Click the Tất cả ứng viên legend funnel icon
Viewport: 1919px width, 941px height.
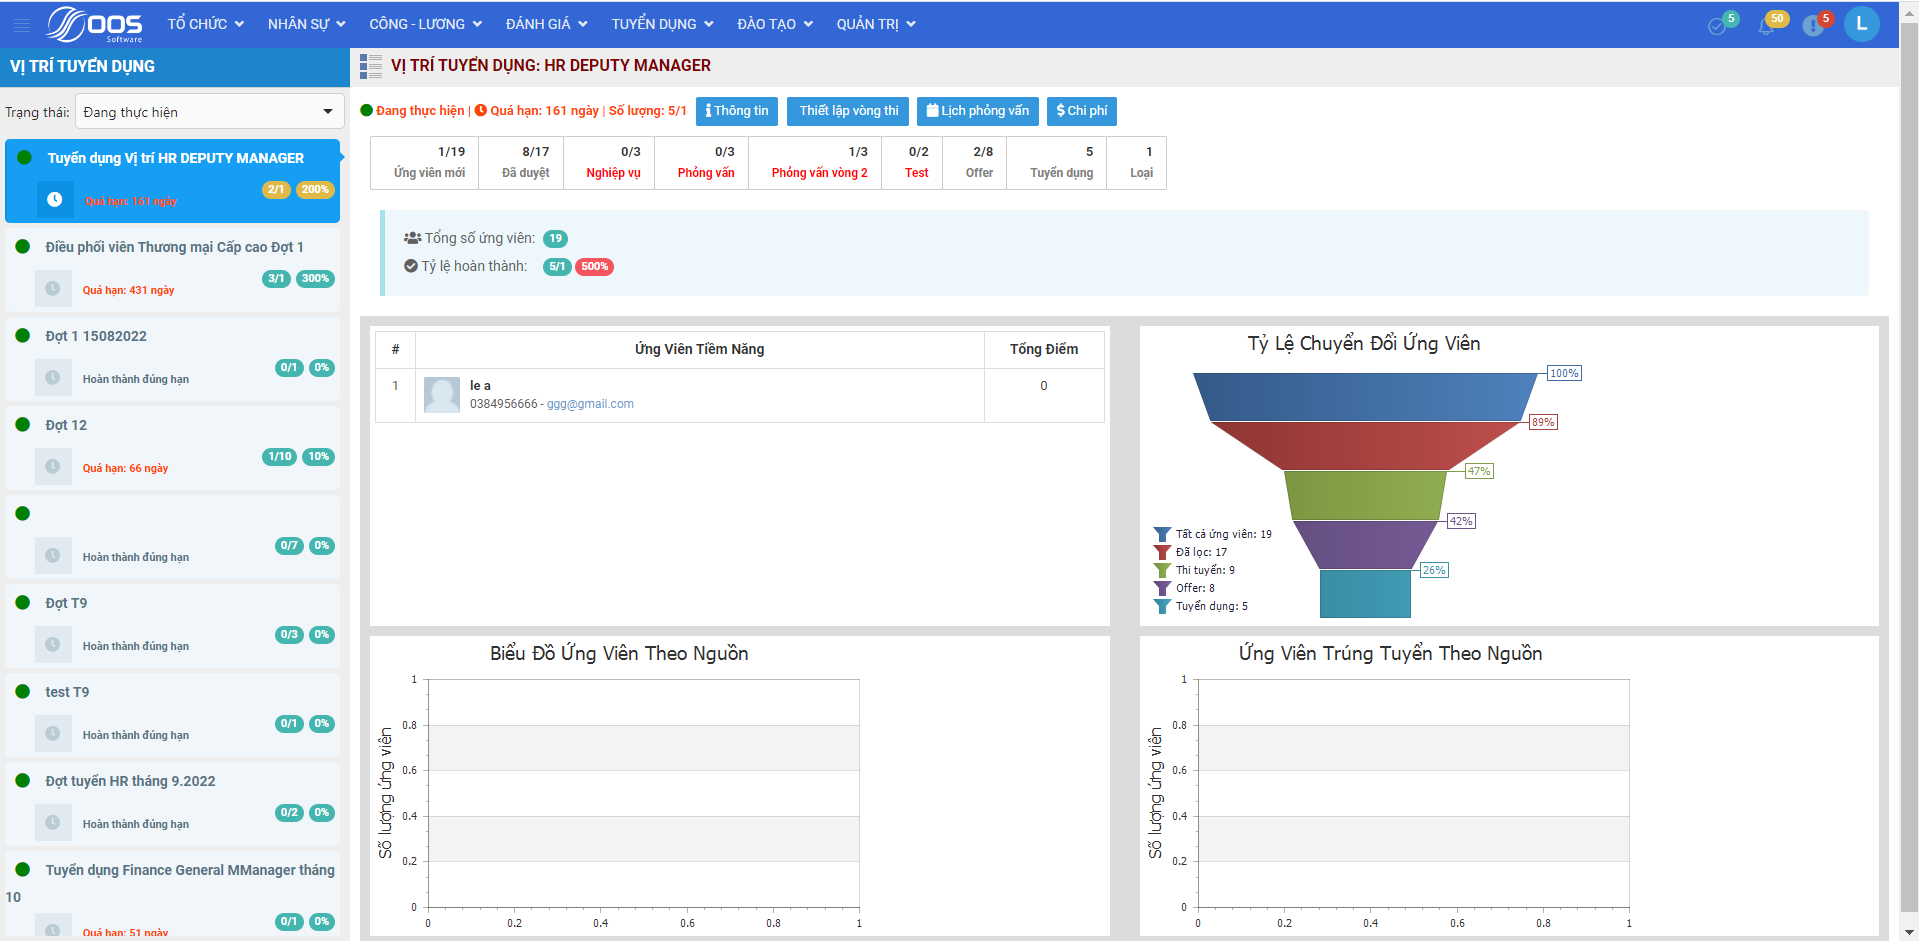[1162, 534]
